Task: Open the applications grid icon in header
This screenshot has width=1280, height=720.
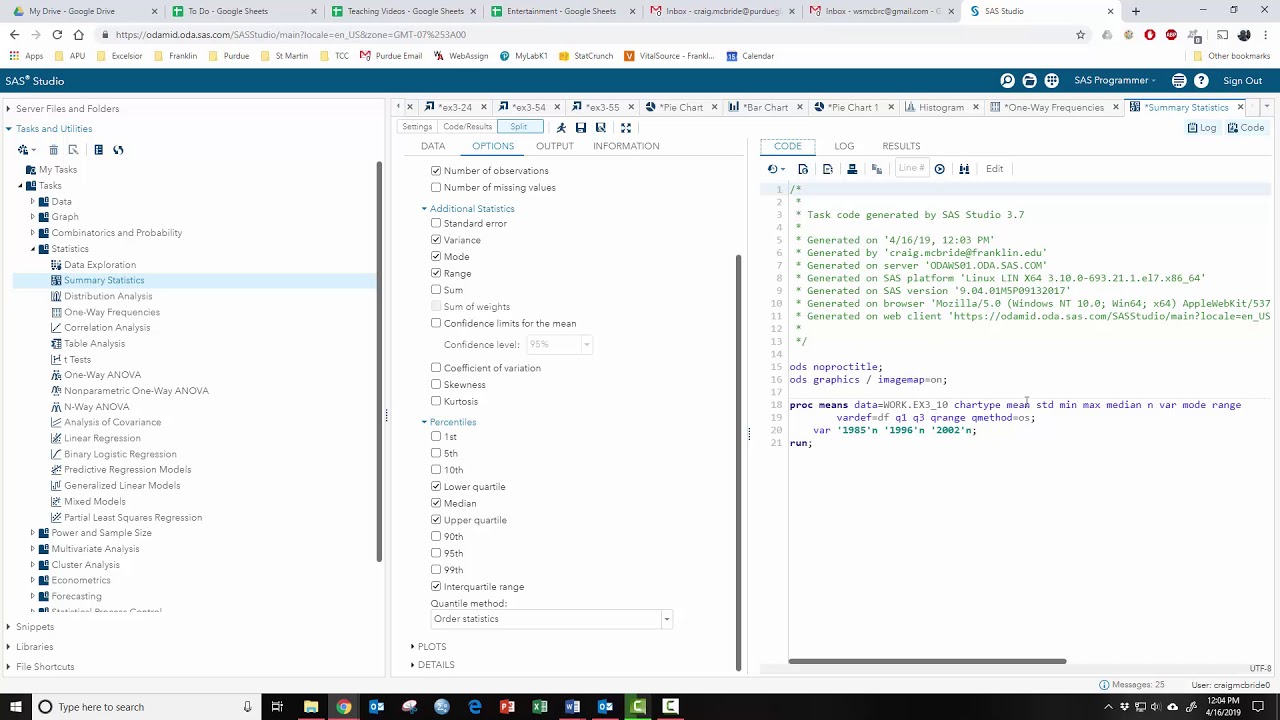Action: coord(1051,80)
